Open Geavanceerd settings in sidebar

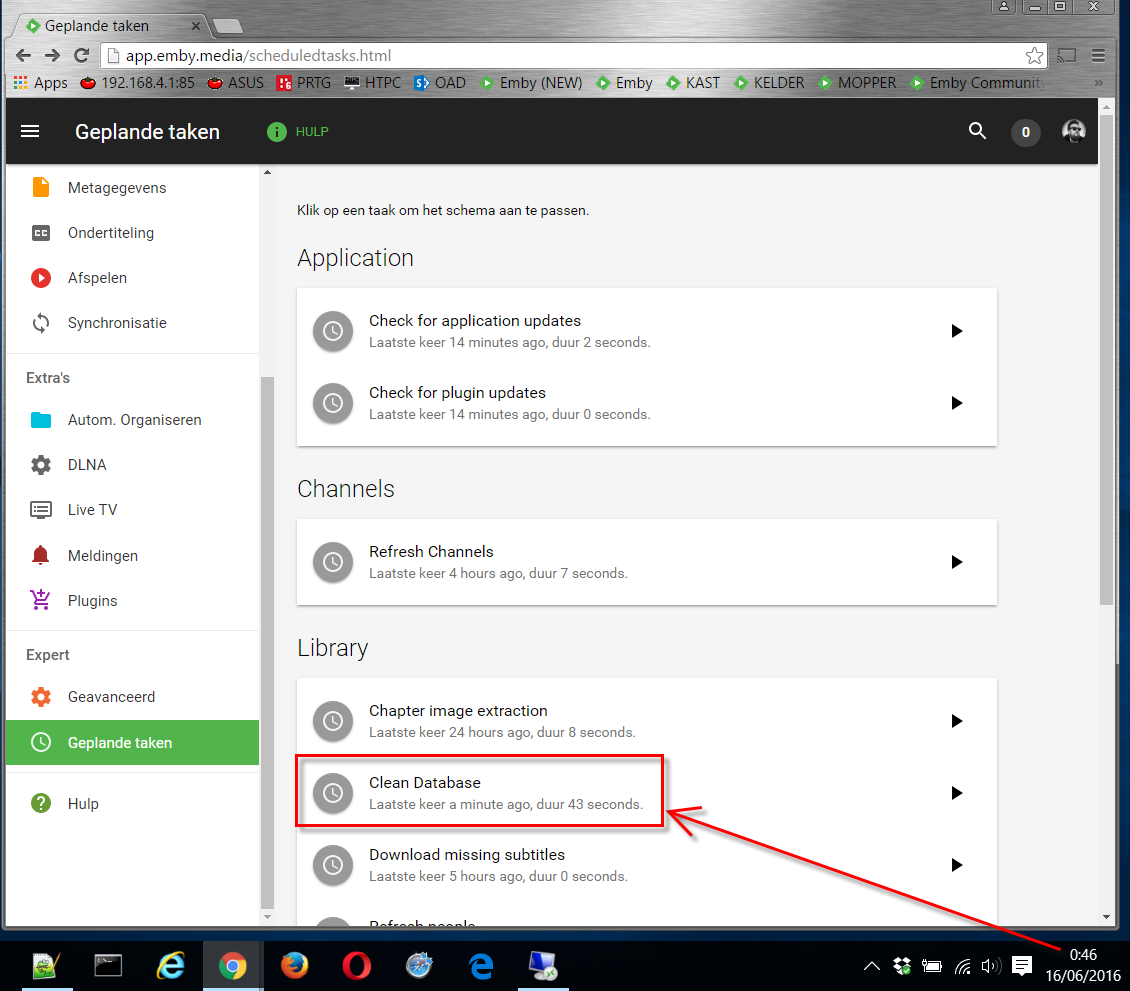coord(133,697)
